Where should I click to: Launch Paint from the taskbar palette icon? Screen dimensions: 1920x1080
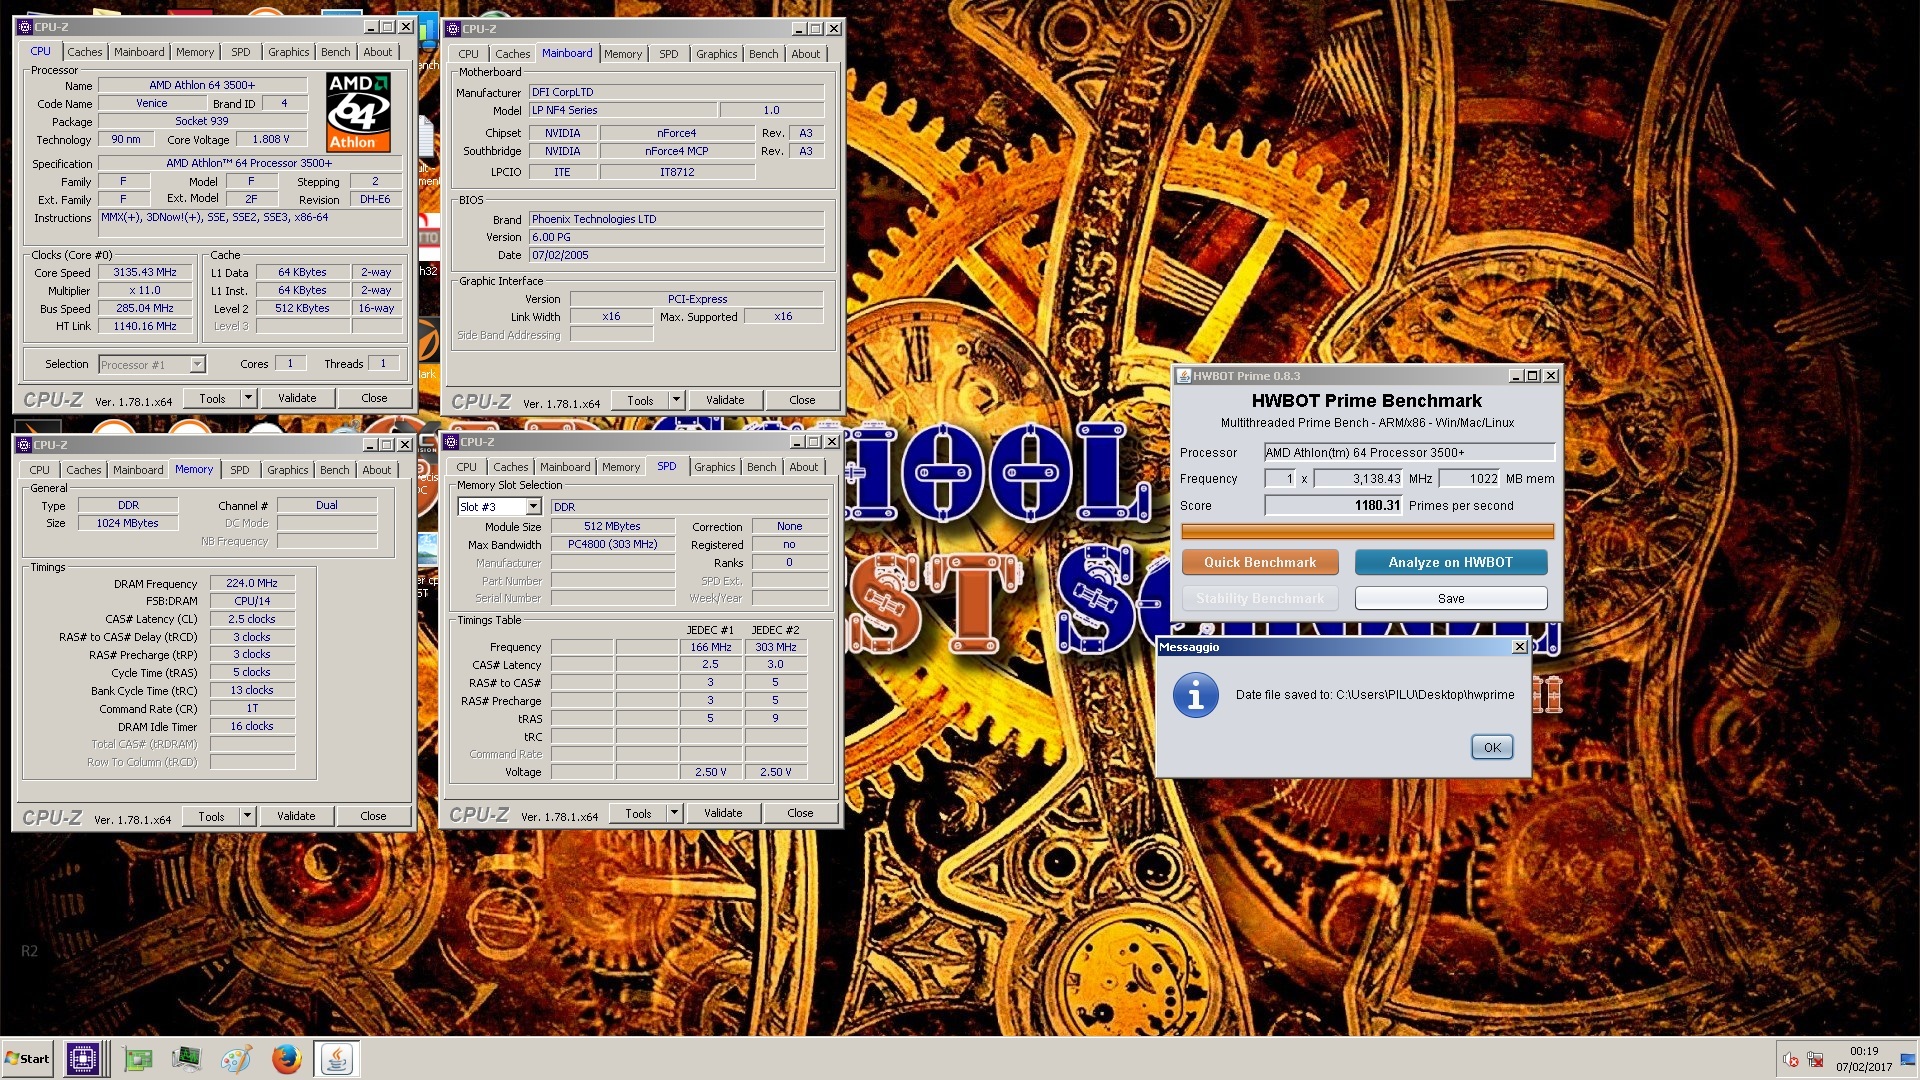click(x=236, y=1059)
